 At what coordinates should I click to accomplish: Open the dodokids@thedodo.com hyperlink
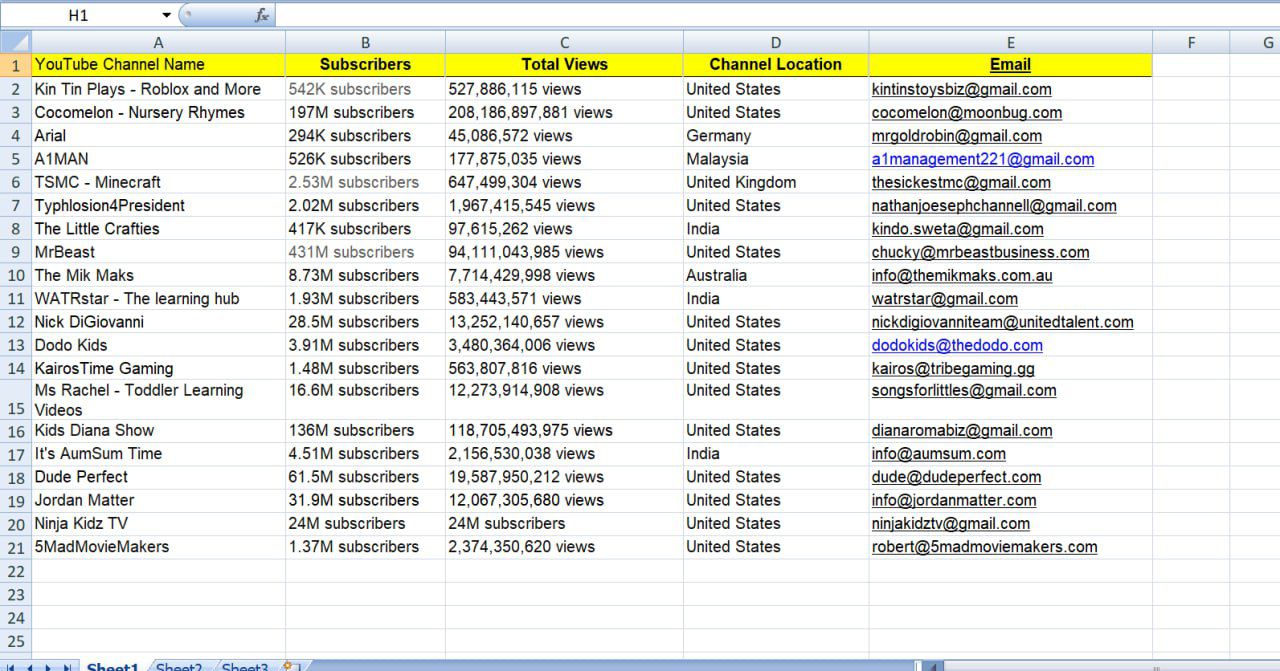(943, 345)
